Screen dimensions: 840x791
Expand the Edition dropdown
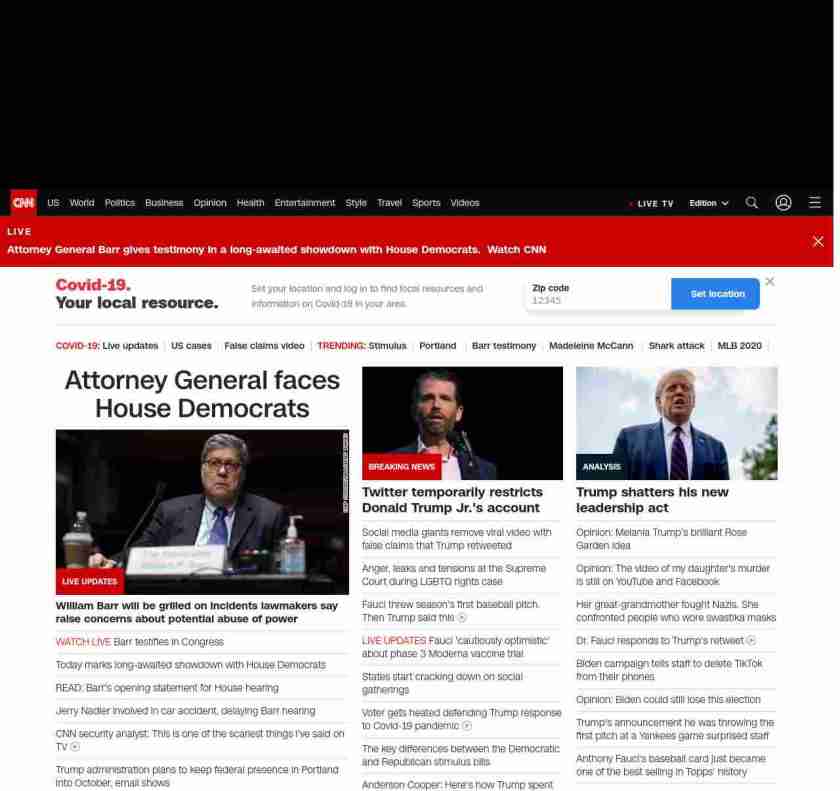709,204
